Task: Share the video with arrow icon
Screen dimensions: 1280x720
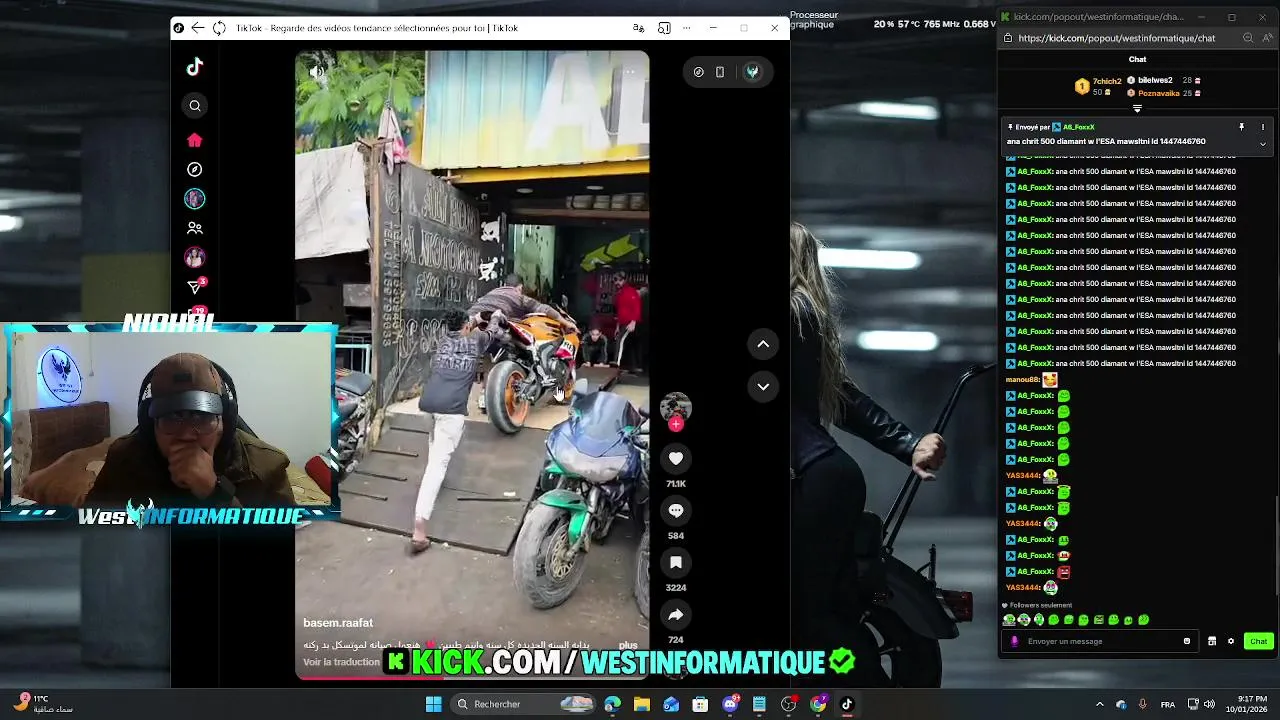Action: click(x=676, y=615)
